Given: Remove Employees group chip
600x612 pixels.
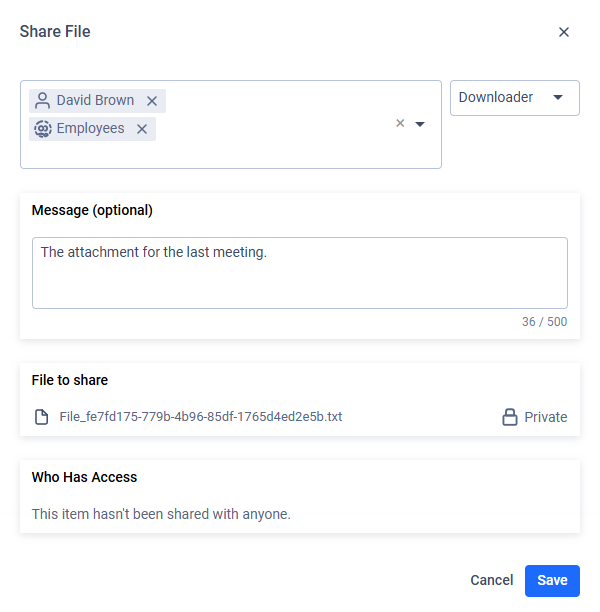Looking at the screenshot, I should pyautogui.click(x=142, y=129).
